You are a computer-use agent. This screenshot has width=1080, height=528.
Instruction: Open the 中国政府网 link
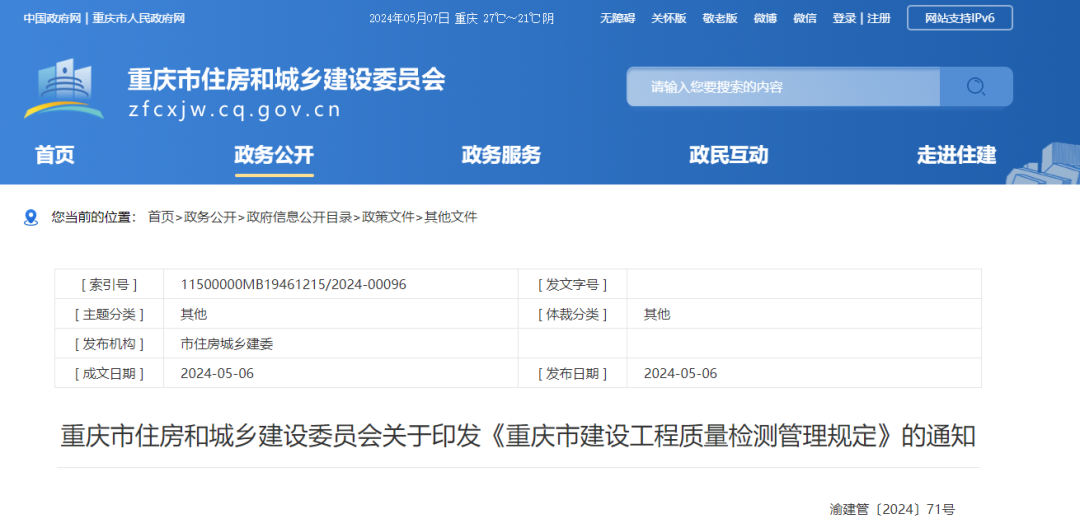(x=53, y=19)
